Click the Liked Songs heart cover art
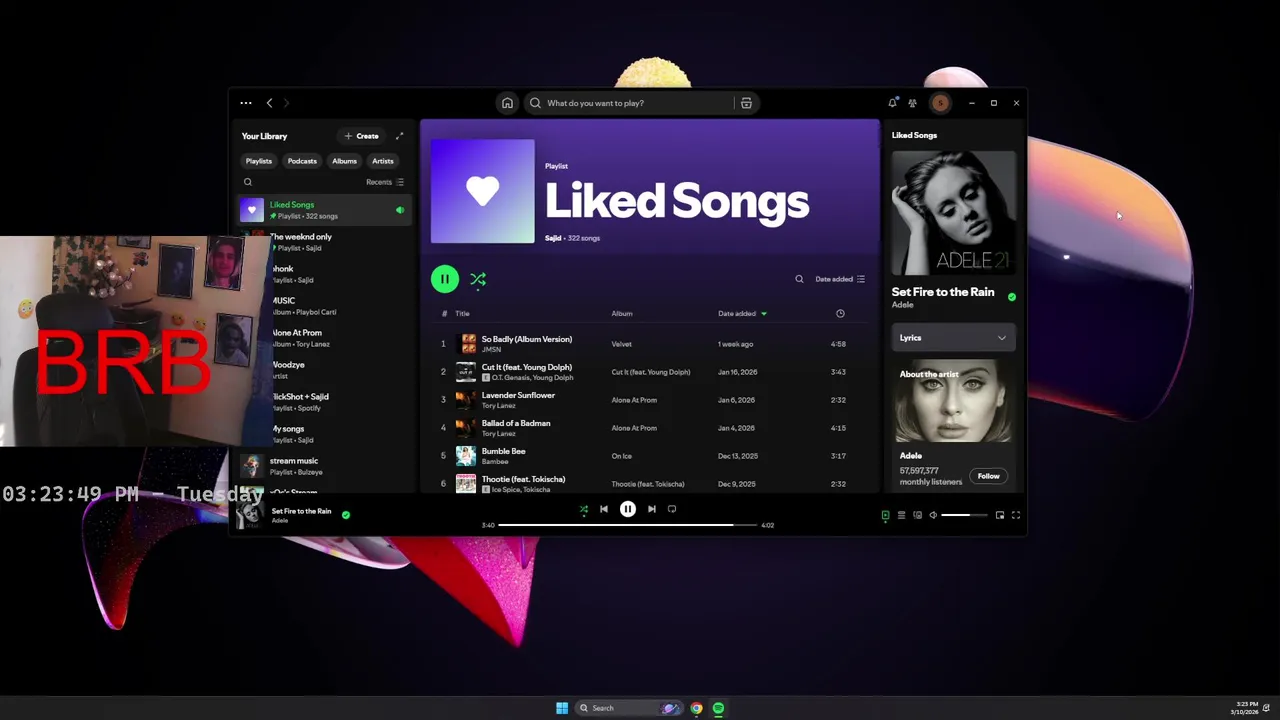Image resolution: width=1280 pixels, height=720 pixels. pos(482,192)
